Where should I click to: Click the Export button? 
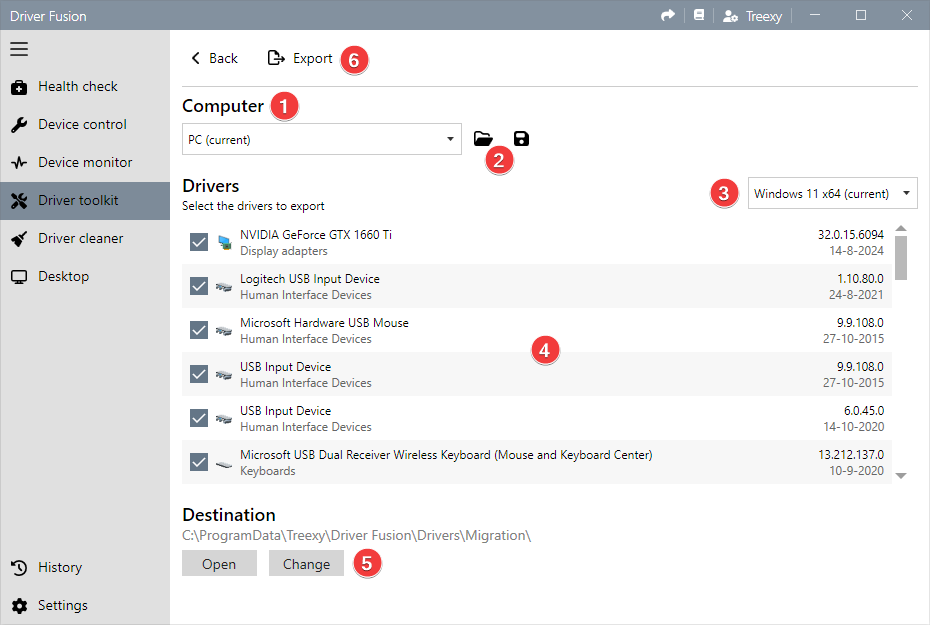(300, 58)
